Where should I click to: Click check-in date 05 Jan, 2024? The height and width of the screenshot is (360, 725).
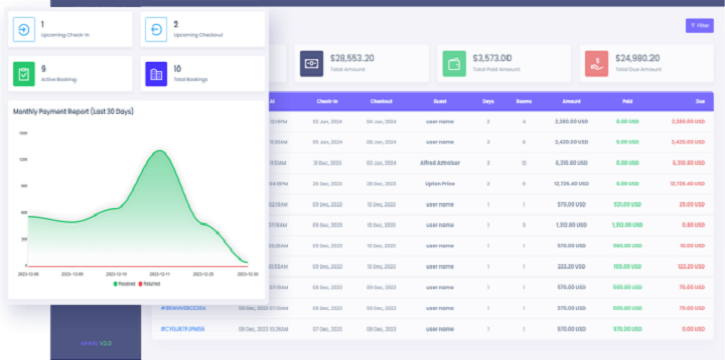[327, 142]
